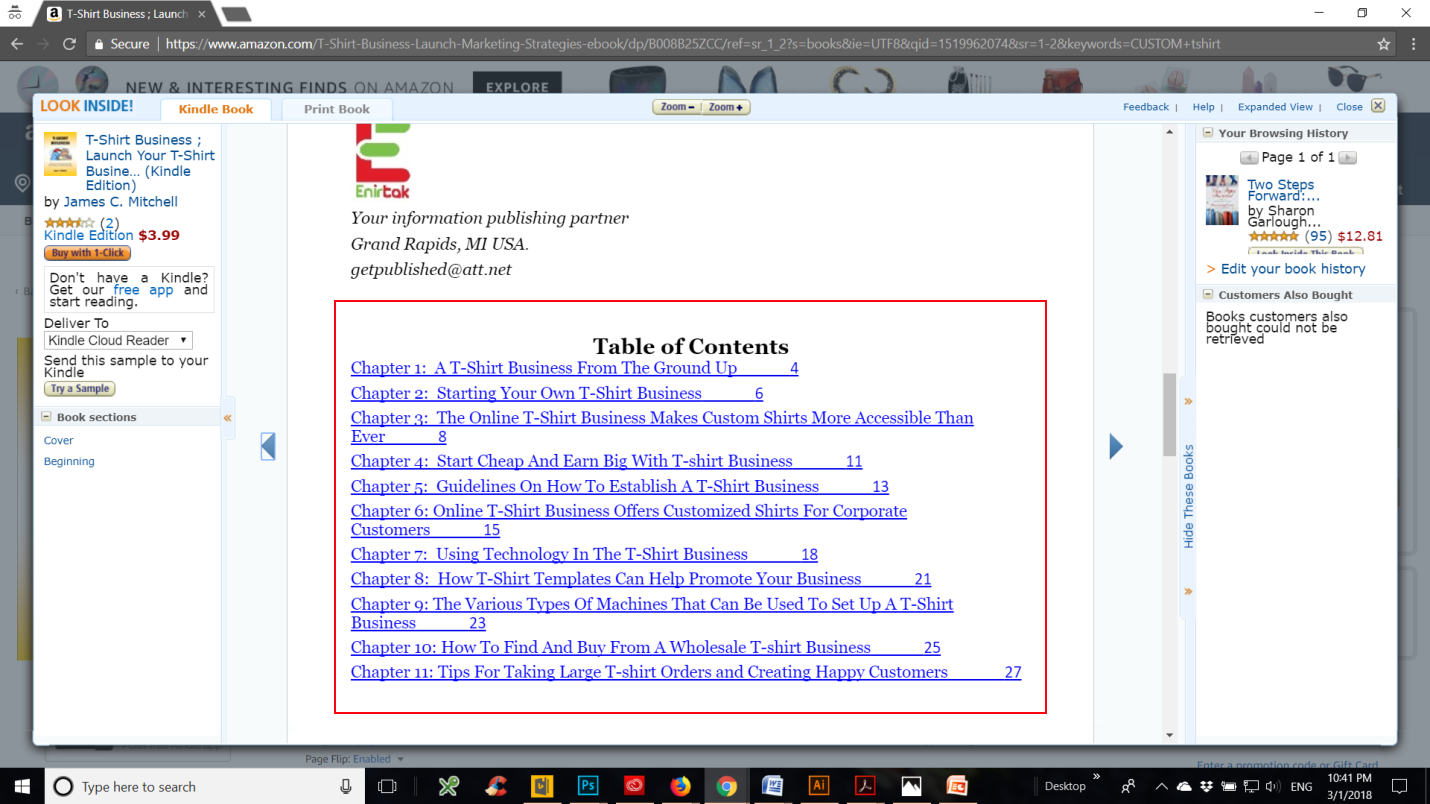Open James C. Mitchell author link
Screen dimensions: 1430x804
point(121,202)
